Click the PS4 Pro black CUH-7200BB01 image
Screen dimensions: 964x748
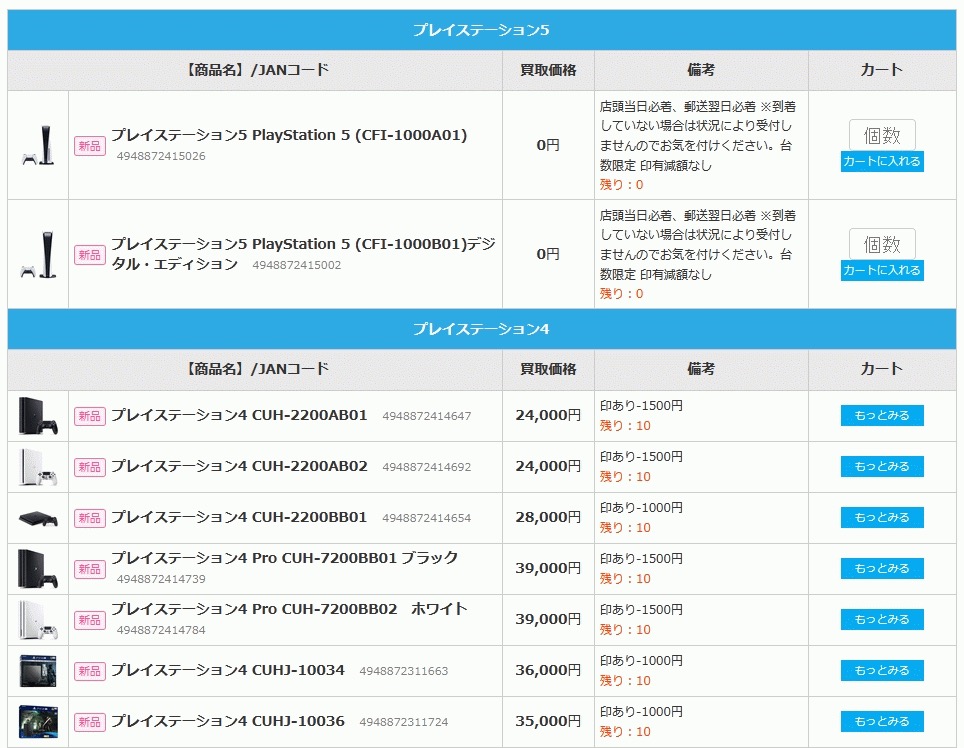click(x=38, y=569)
